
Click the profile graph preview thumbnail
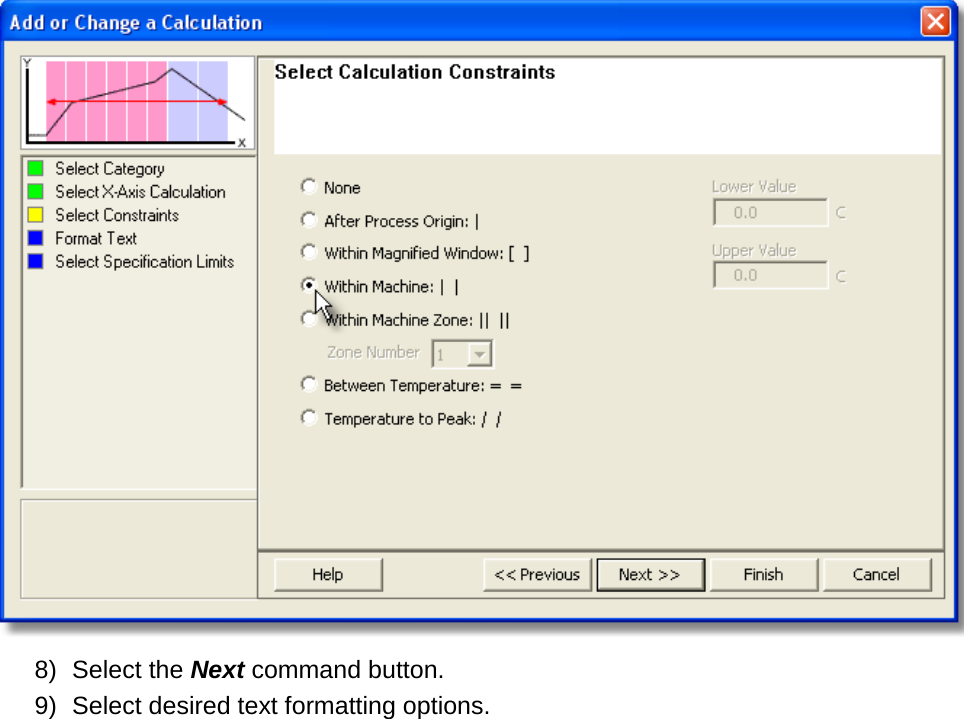[138, 102]
